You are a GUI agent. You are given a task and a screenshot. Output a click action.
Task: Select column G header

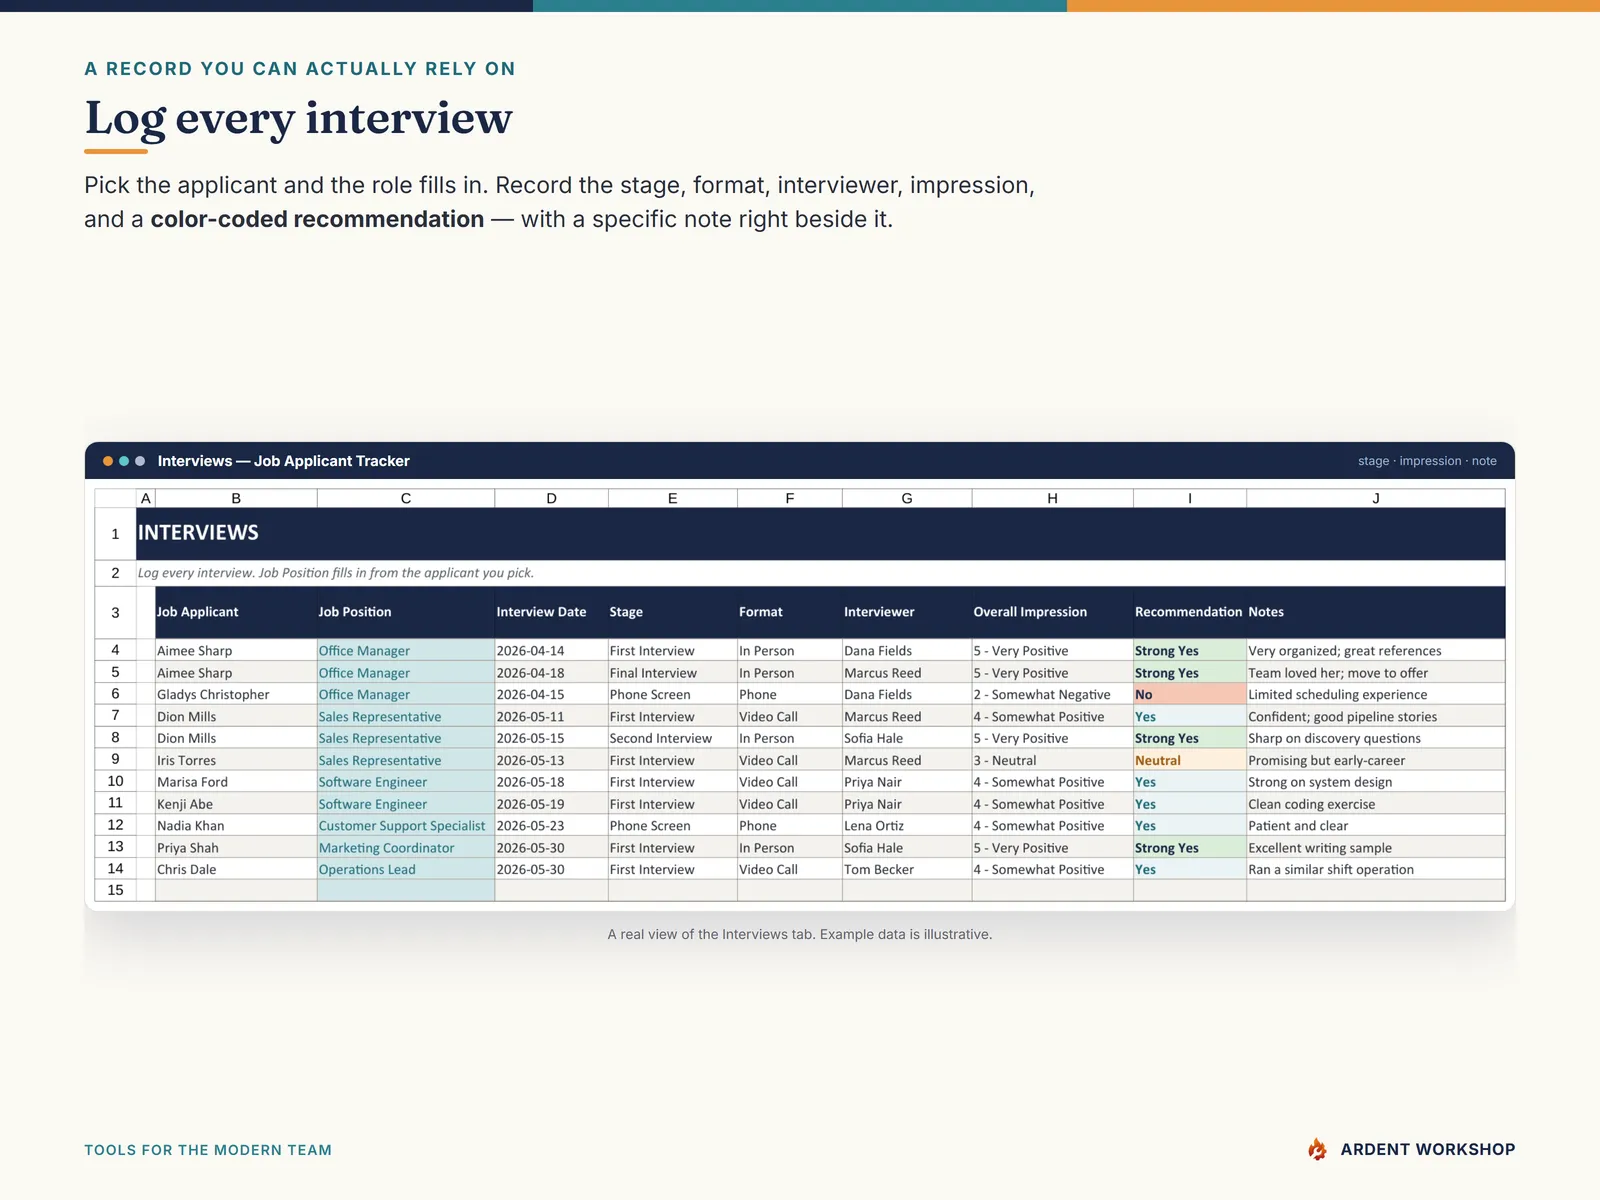[907, 498]
